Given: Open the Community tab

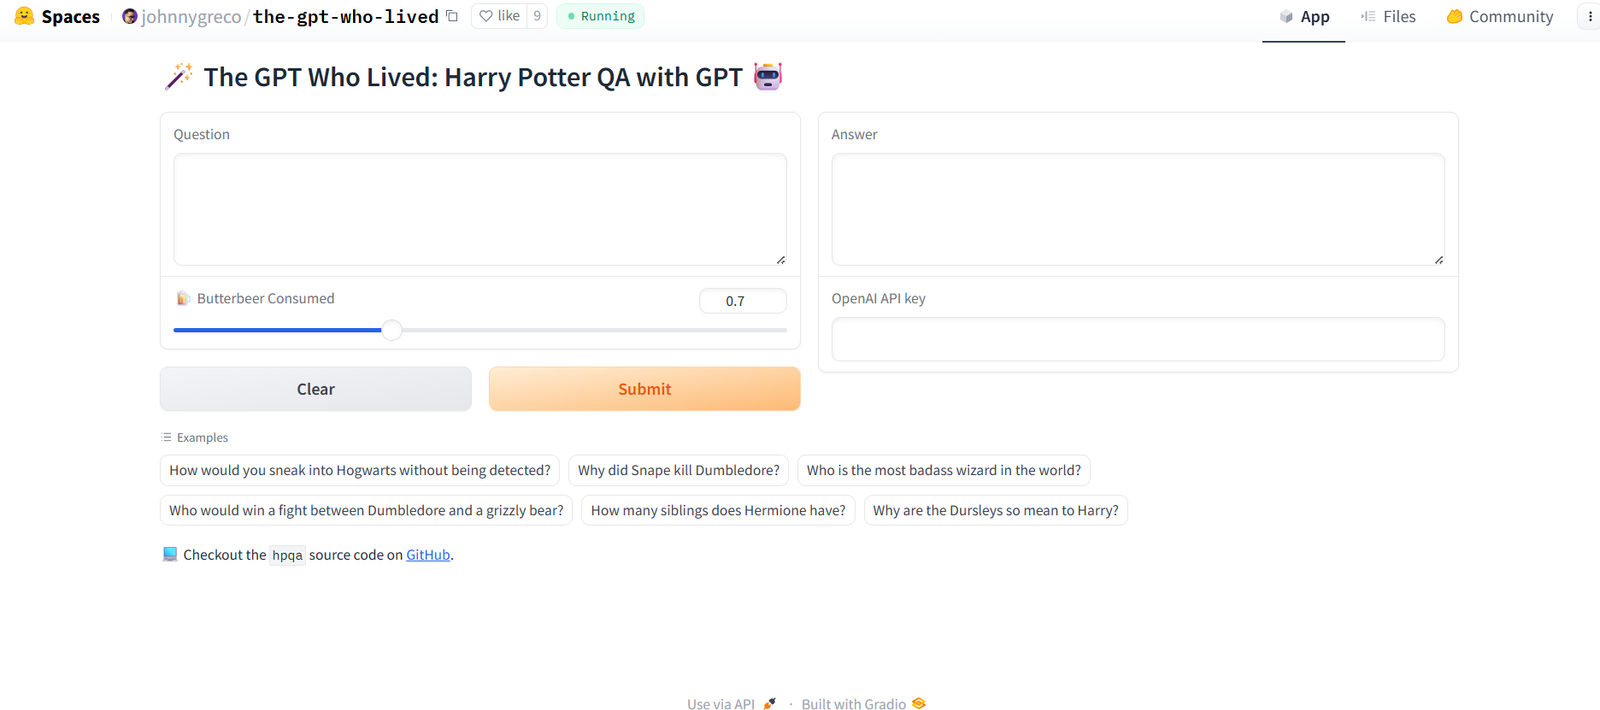Looking at the screenshot, I should coord(1500,17).
